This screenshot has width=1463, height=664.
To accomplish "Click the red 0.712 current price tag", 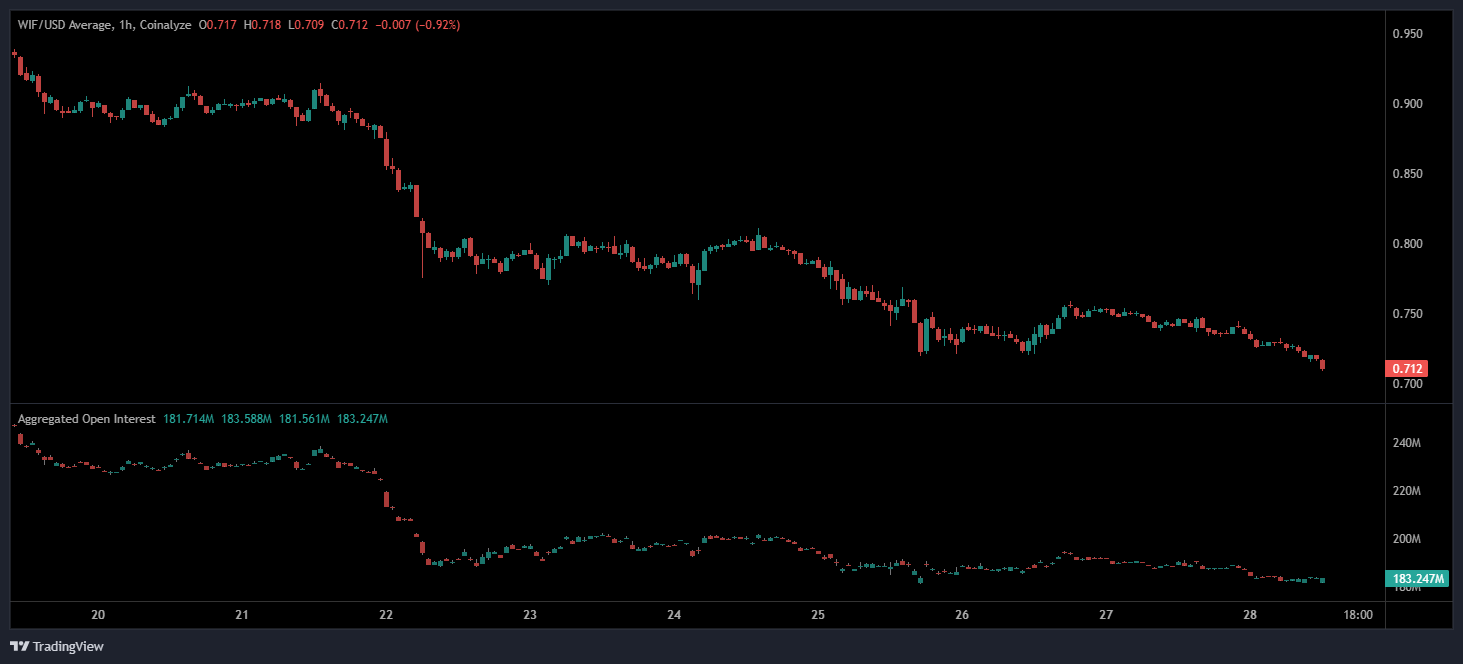I will (x=1407, y=369).
